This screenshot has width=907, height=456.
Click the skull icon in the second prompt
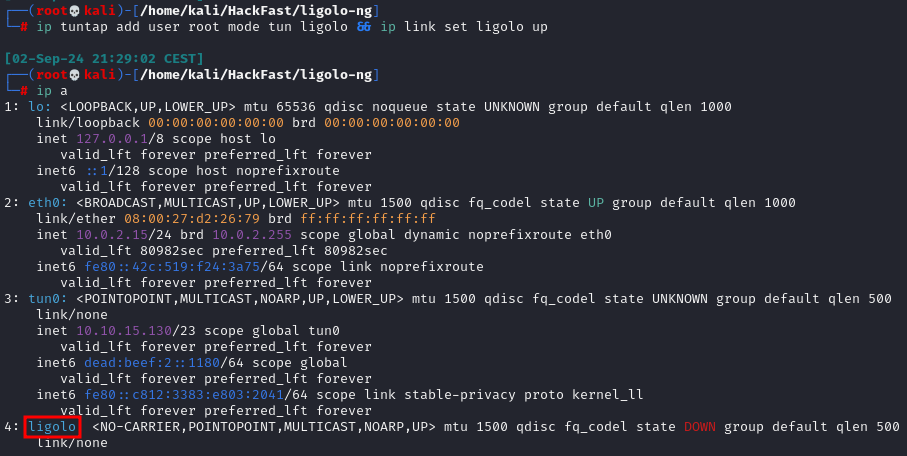click(75, 75)
